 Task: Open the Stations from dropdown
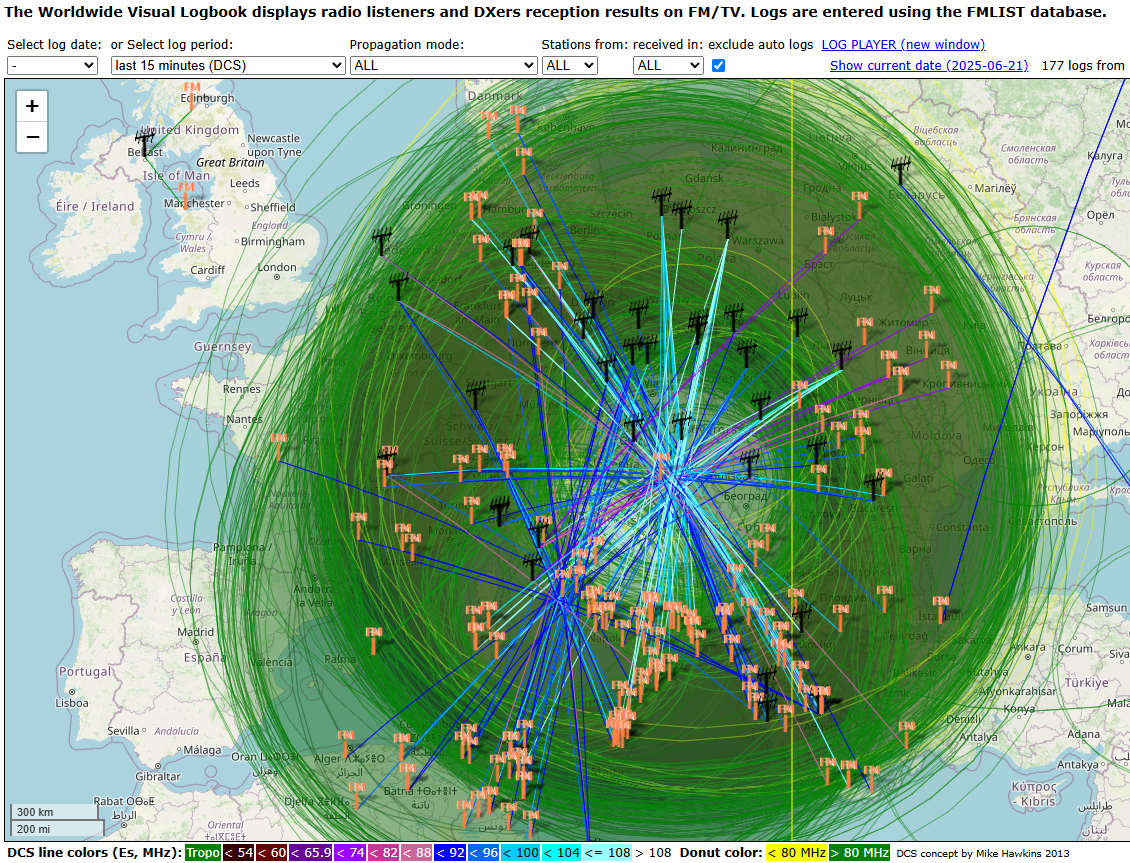(x=569, y=66)
